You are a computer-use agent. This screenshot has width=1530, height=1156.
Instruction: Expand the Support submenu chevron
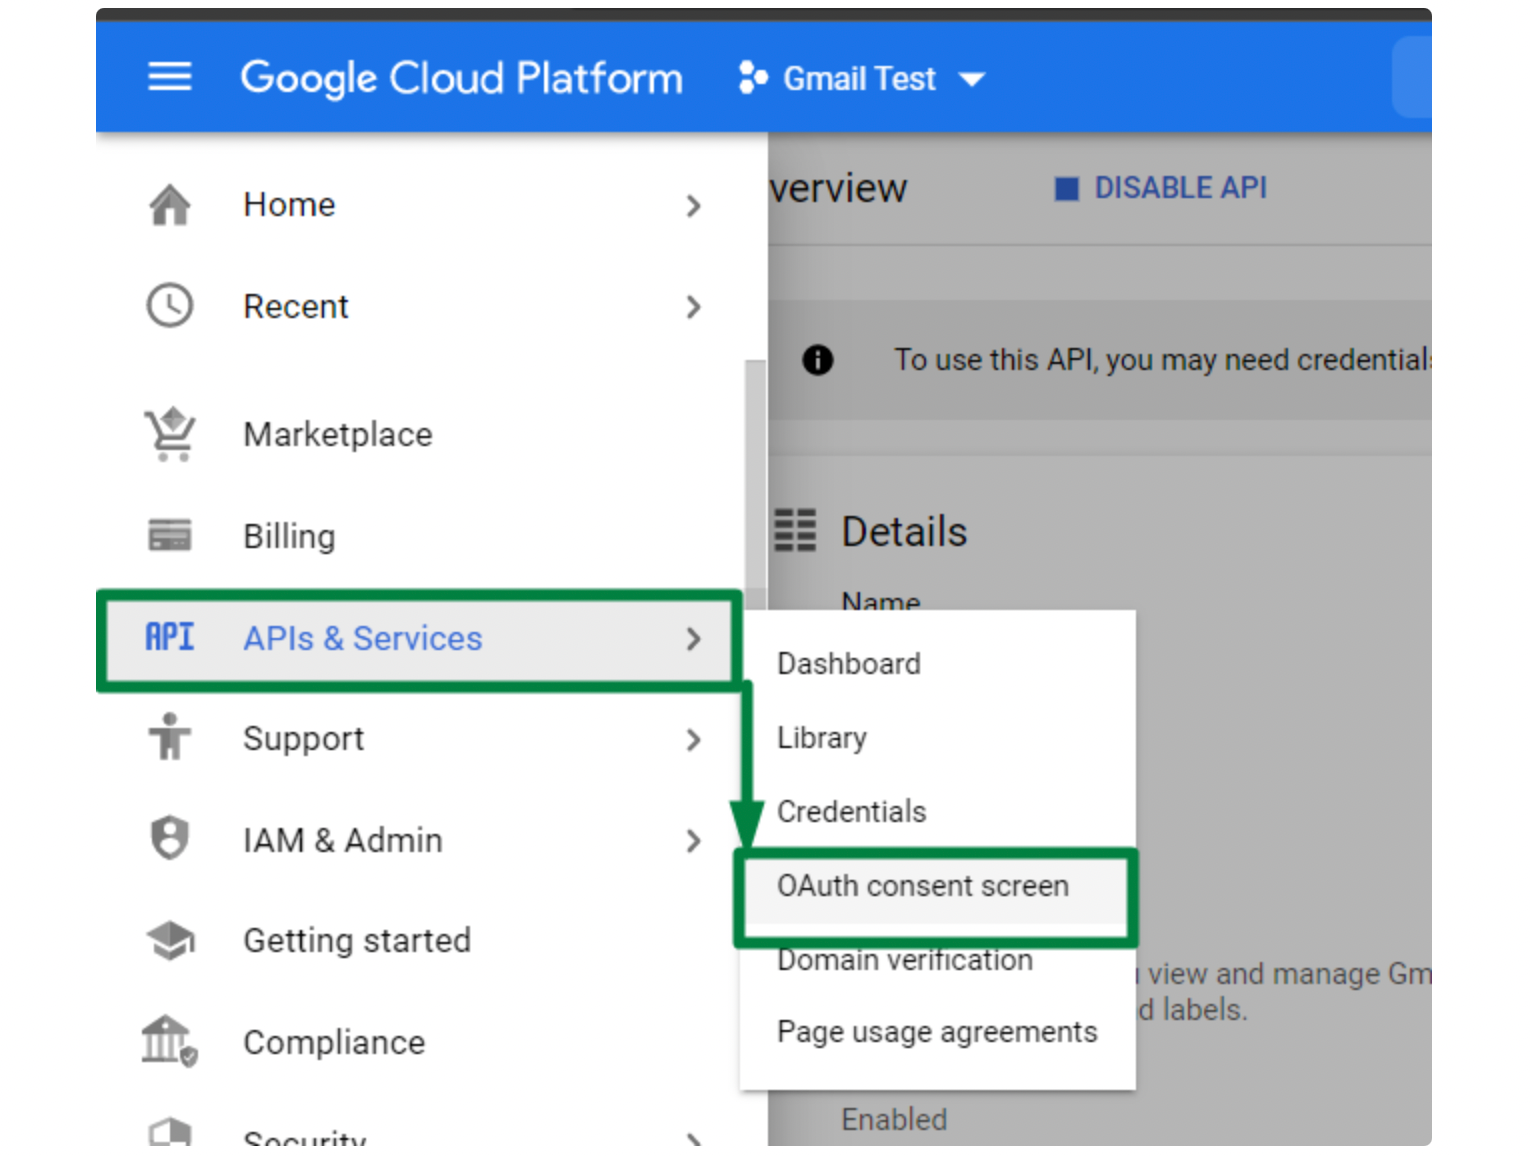pos(694,740)
